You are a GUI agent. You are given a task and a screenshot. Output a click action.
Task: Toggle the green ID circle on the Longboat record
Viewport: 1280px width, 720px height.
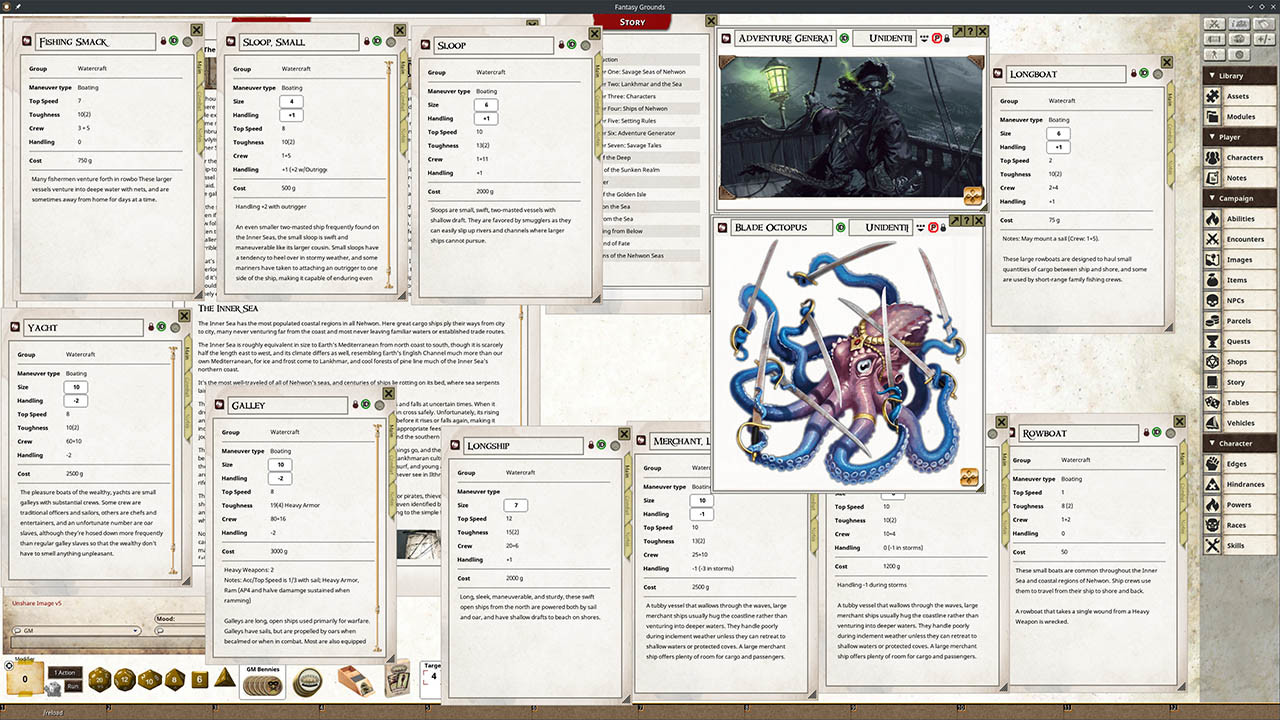(x=1144, y=73)
